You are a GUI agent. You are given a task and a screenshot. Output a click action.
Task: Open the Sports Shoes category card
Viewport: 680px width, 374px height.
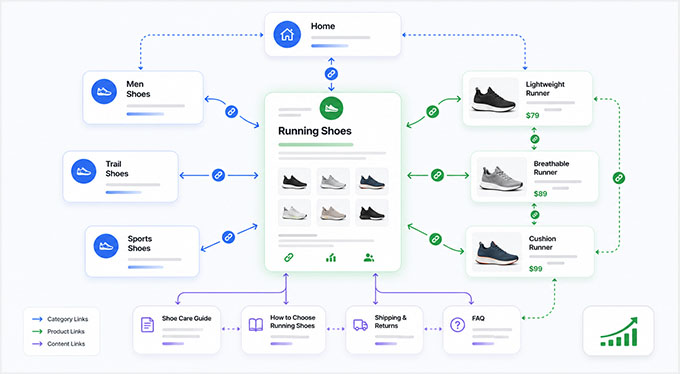click(x=142, y=251)
